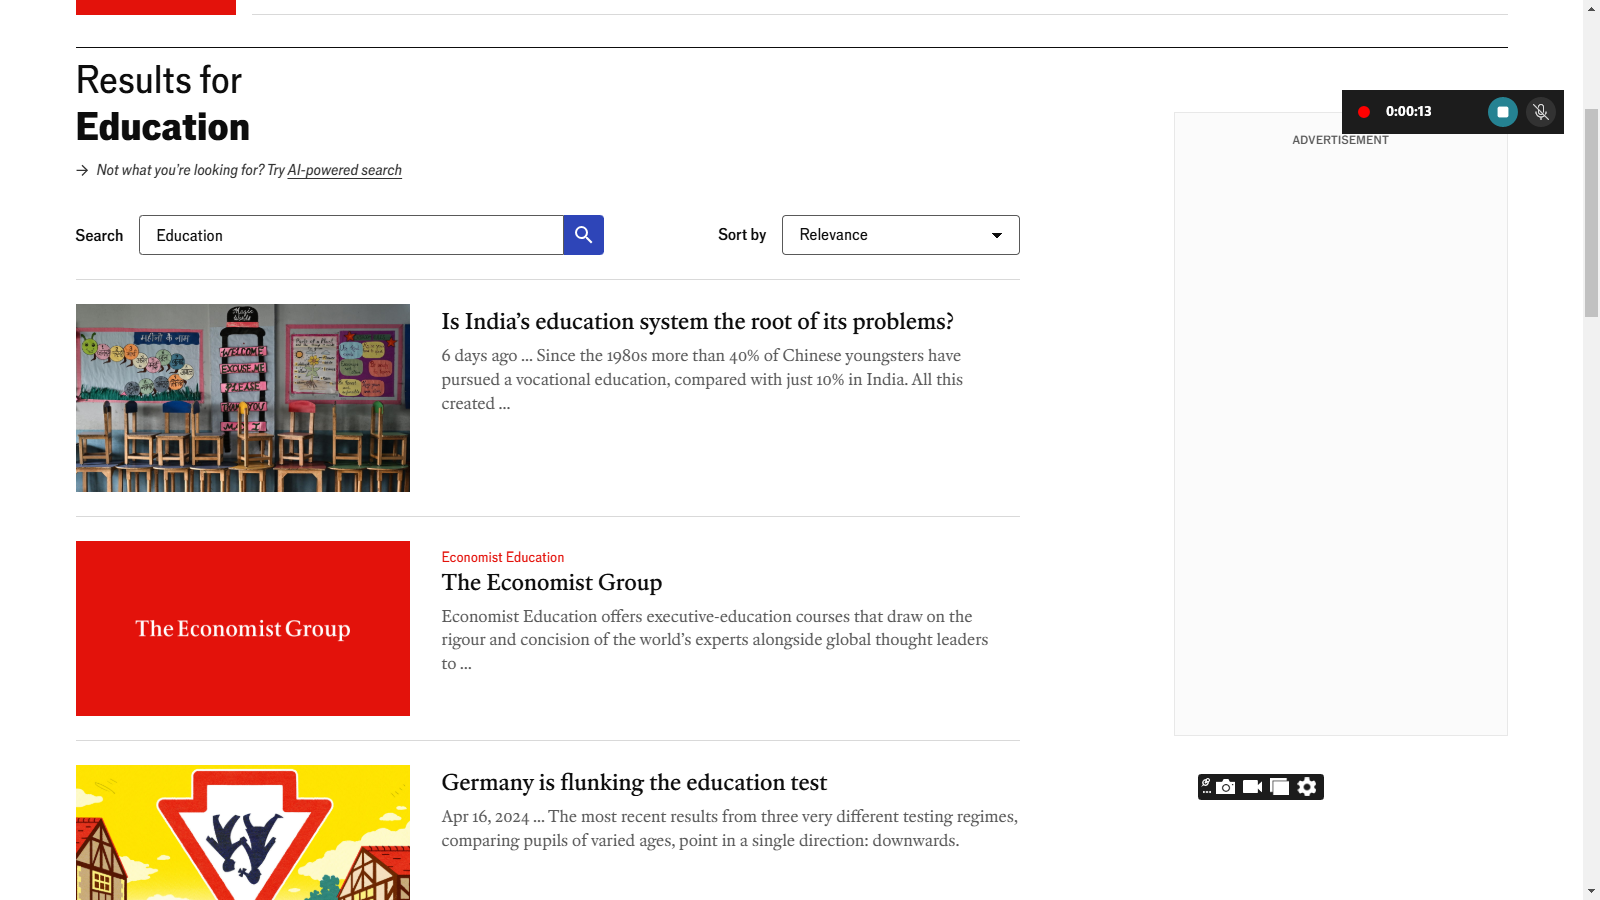Viewport: 1600px width, 900px height.
Task: Click the red Economist Group thumbnail
Action: pyautogui.click(x=243, y=628)
